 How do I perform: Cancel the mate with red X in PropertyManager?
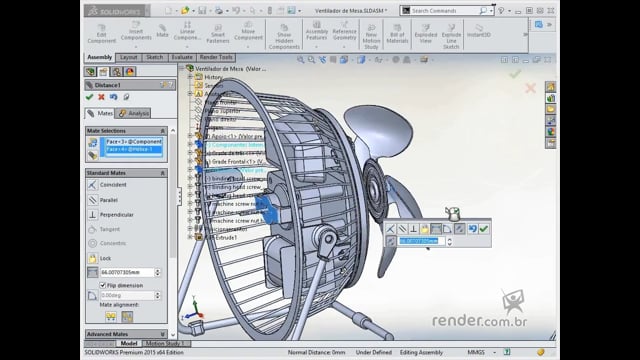point(101,97)
